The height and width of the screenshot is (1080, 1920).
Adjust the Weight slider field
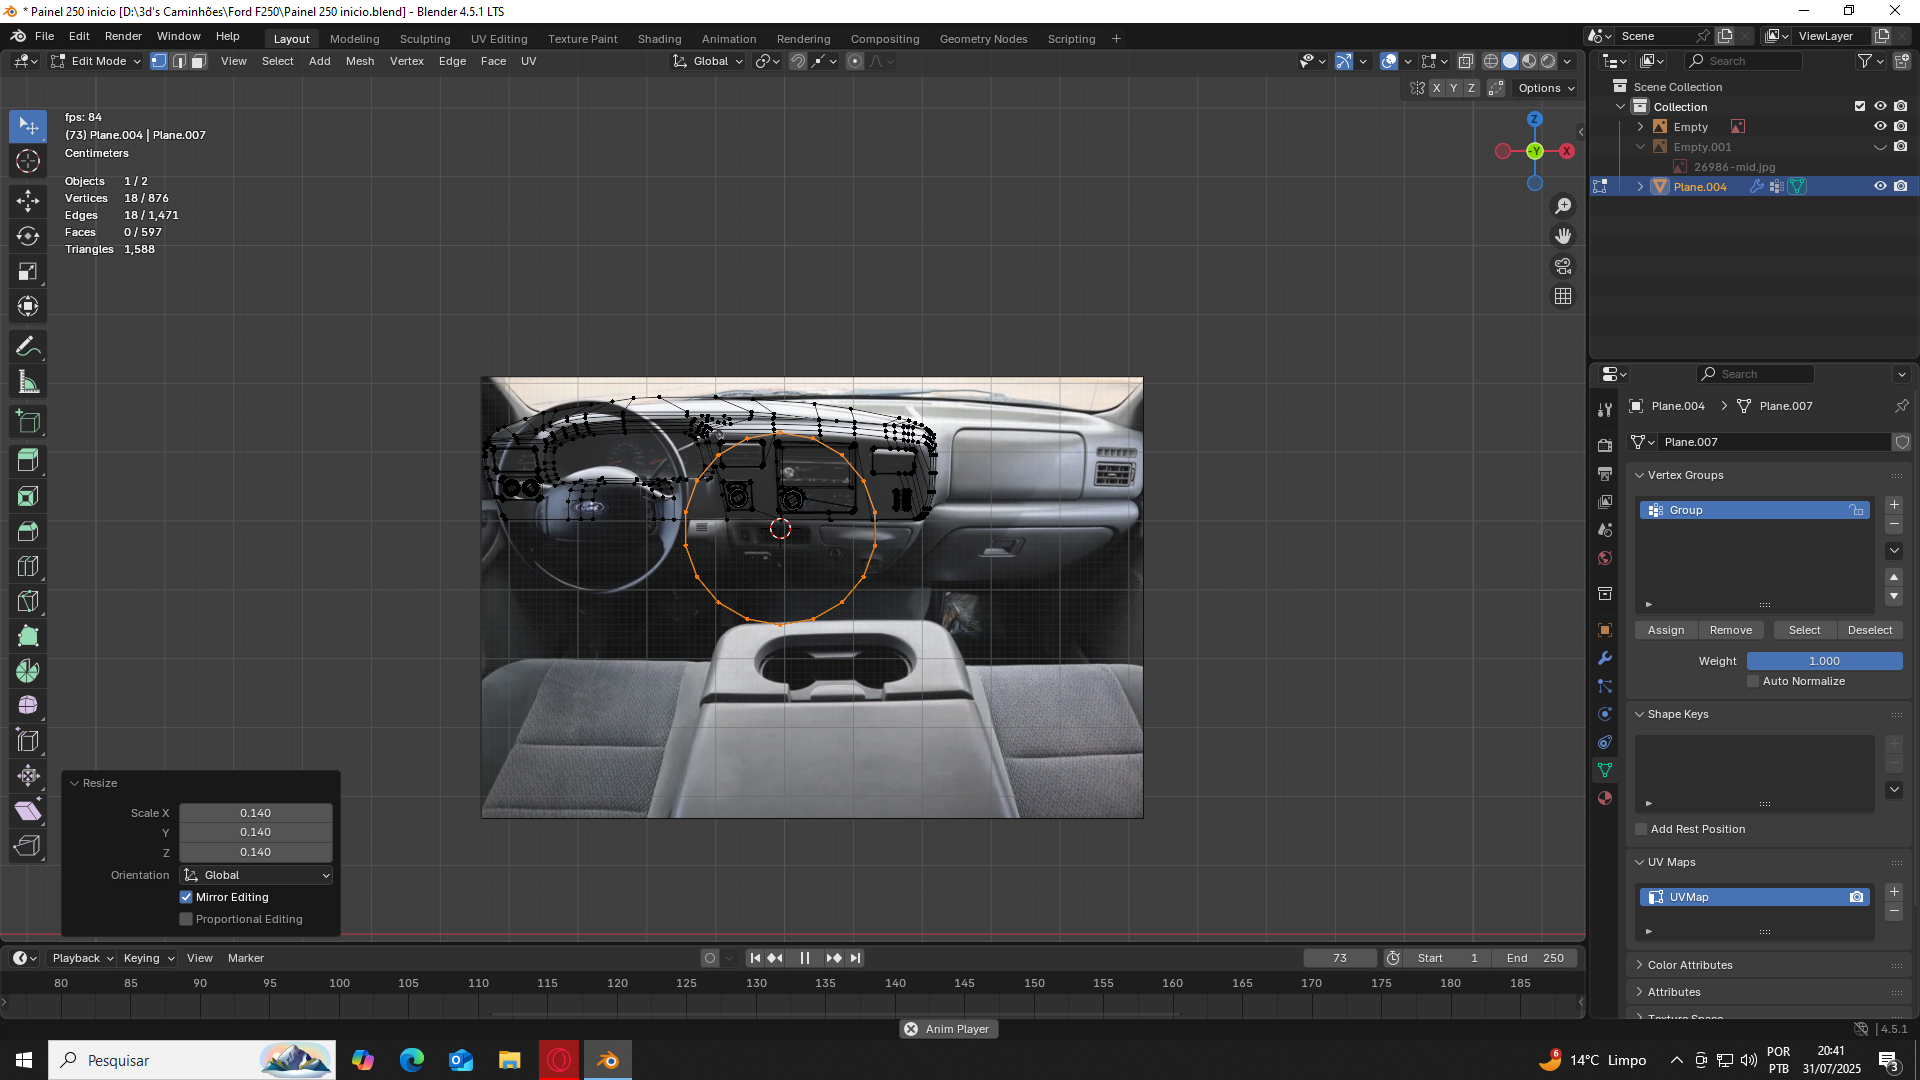pyautogui.click(x=1824, y=661)
